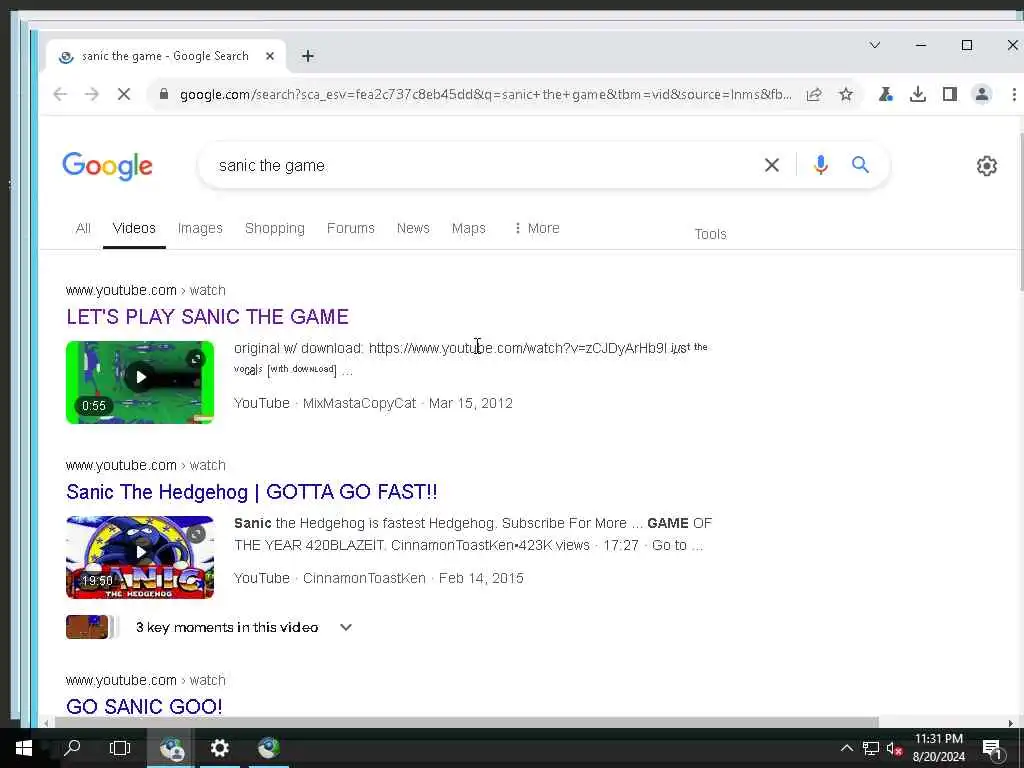Submit search with magnifier icon
1024x768 pixels.
point(860,165)
